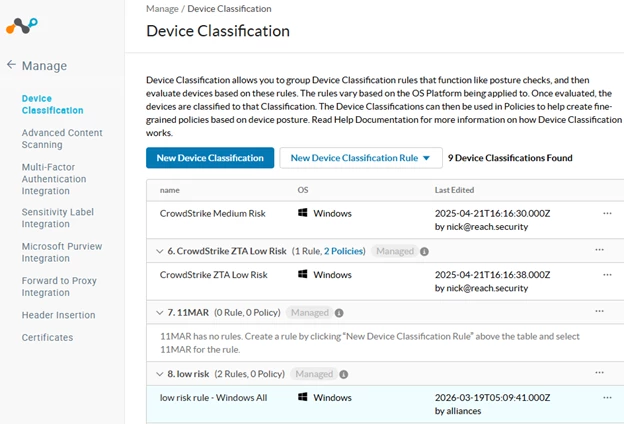Click info icon next to CrowdStrike ZTA Low Risk Managed
The height and width of the screenshot is (424, 624).
[x=424, y=252]
